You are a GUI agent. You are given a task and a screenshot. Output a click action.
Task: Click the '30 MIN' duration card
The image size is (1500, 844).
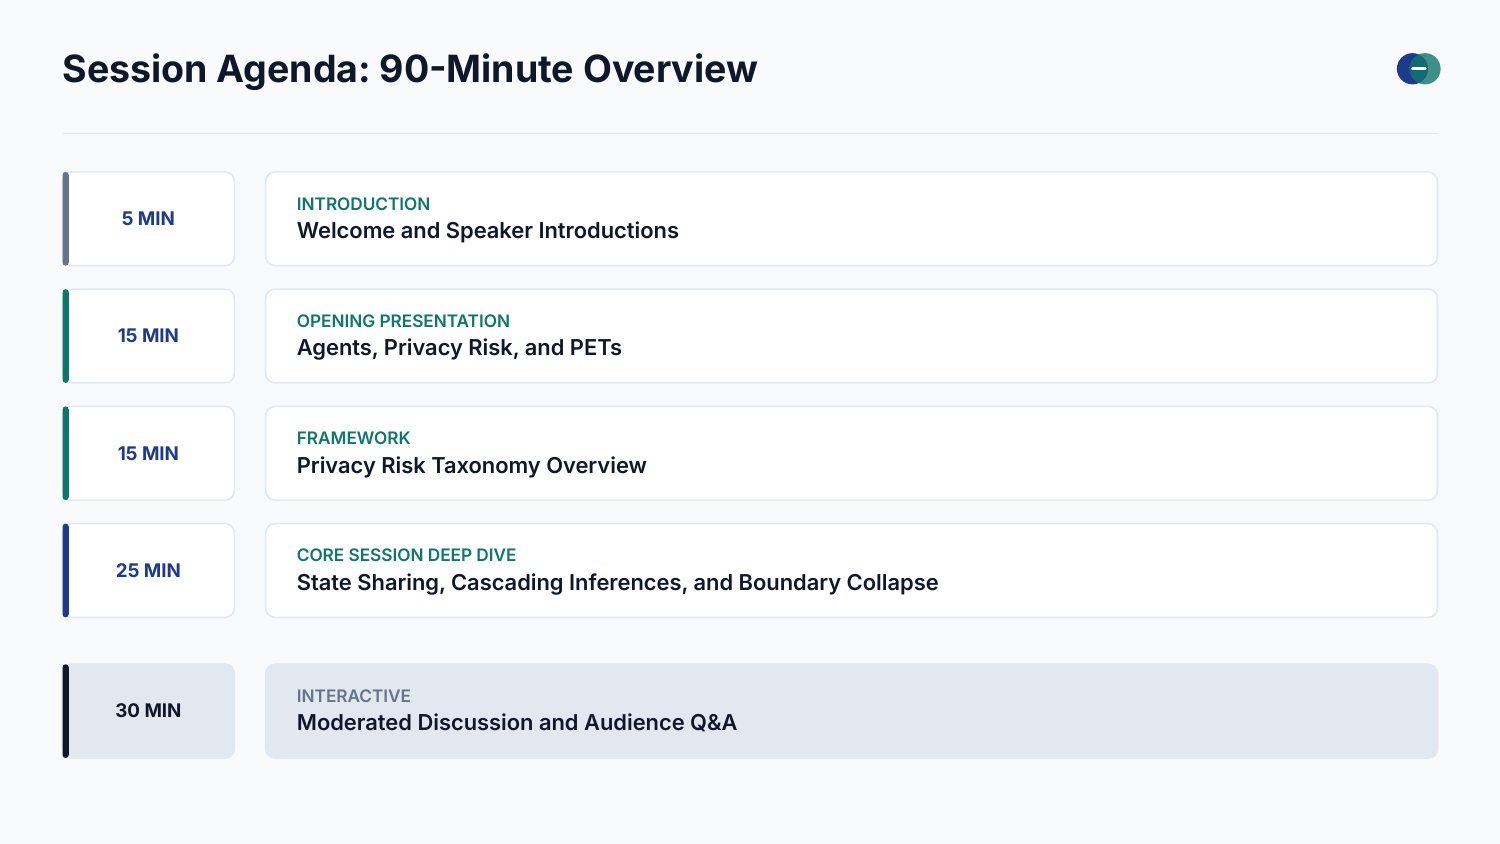pos(149,711)
